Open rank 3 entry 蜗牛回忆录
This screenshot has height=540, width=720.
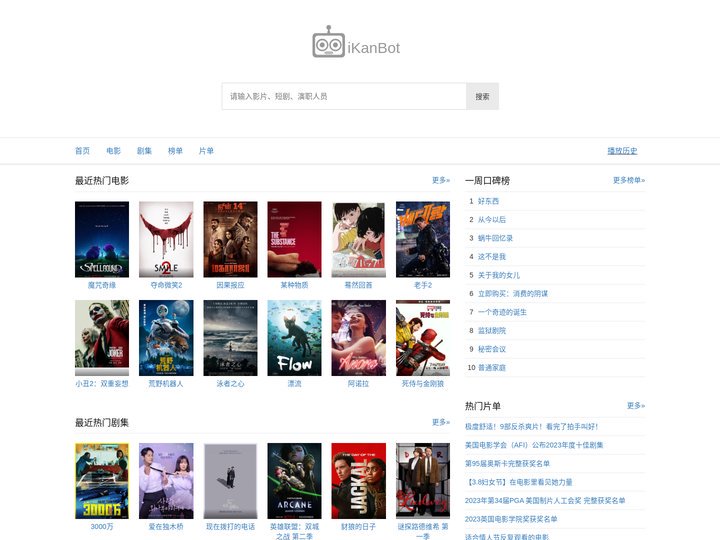point(495,238)
